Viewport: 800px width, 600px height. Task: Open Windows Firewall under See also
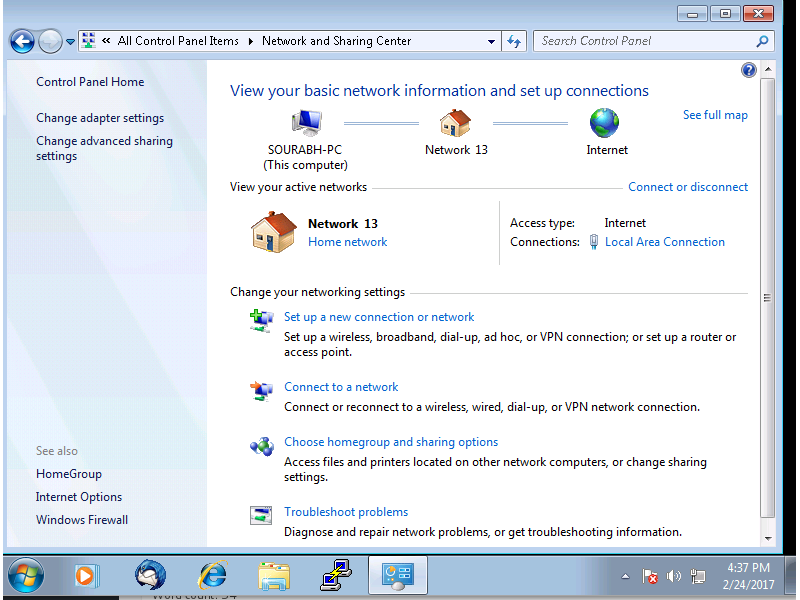point(82,520)
